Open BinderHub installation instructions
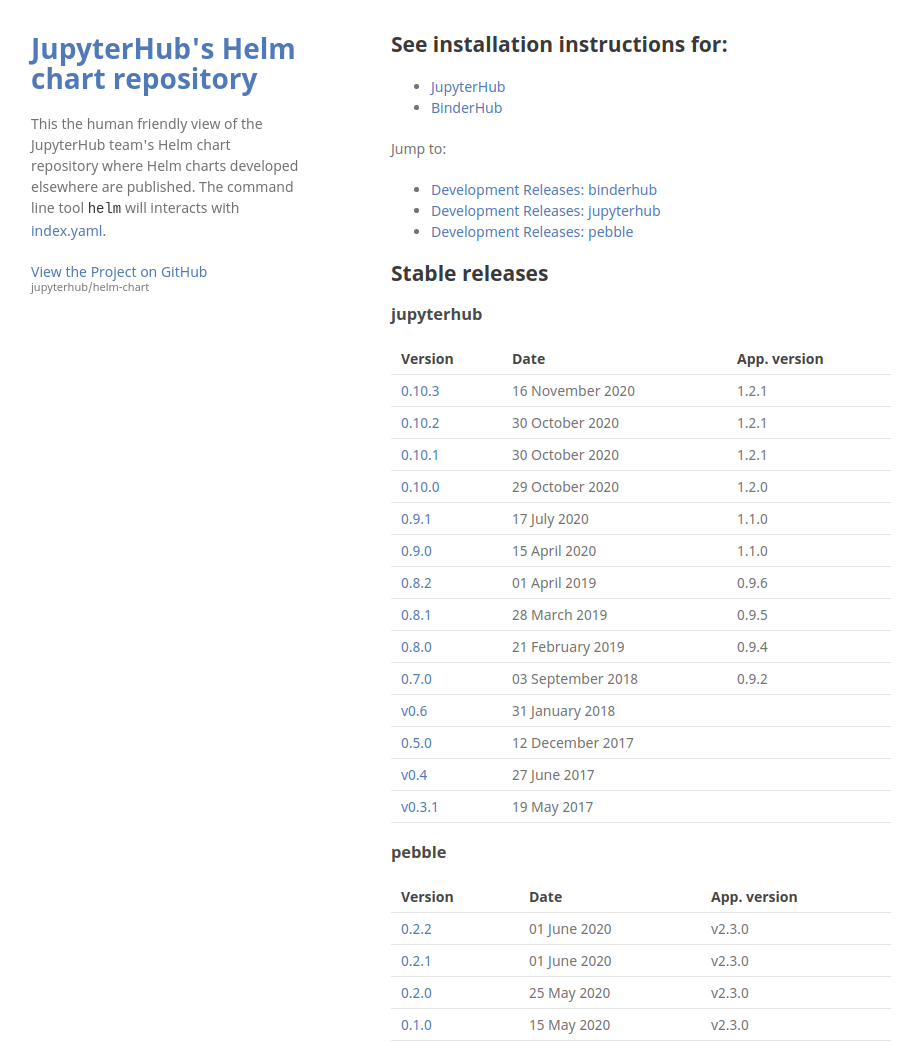 pyautogui.click(x=466, y=107)
